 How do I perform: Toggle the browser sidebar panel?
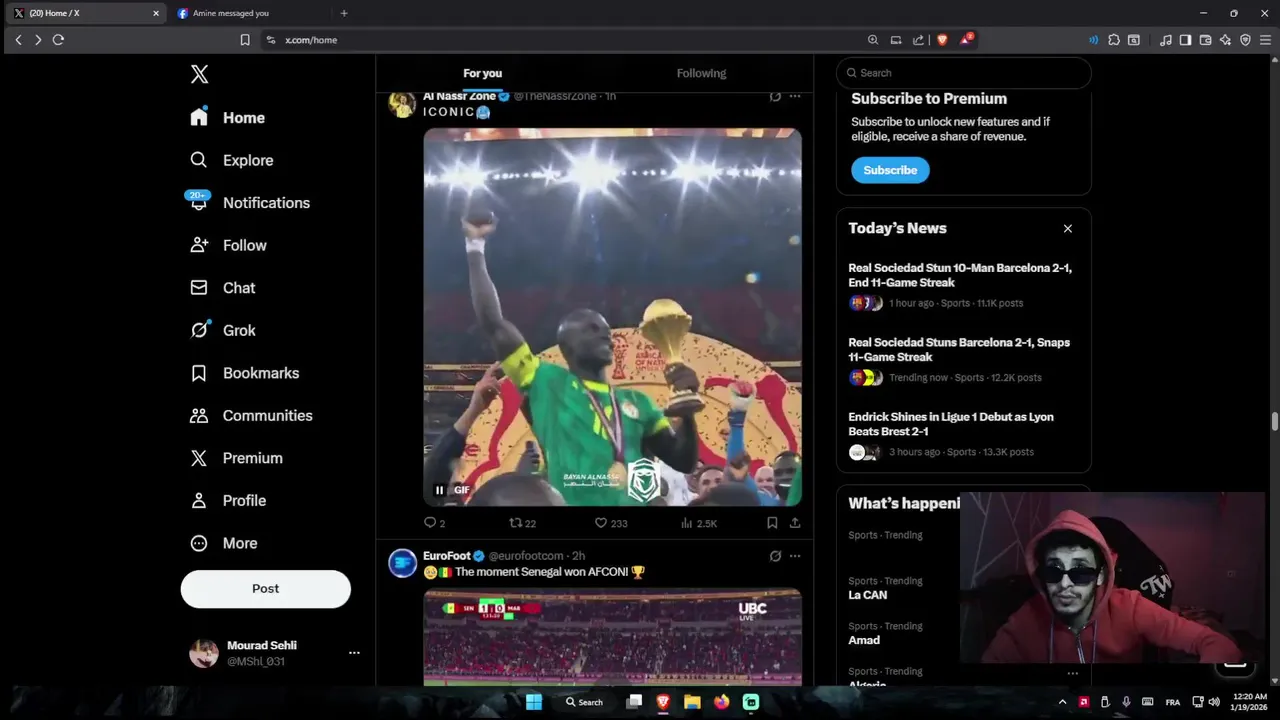1185,40
